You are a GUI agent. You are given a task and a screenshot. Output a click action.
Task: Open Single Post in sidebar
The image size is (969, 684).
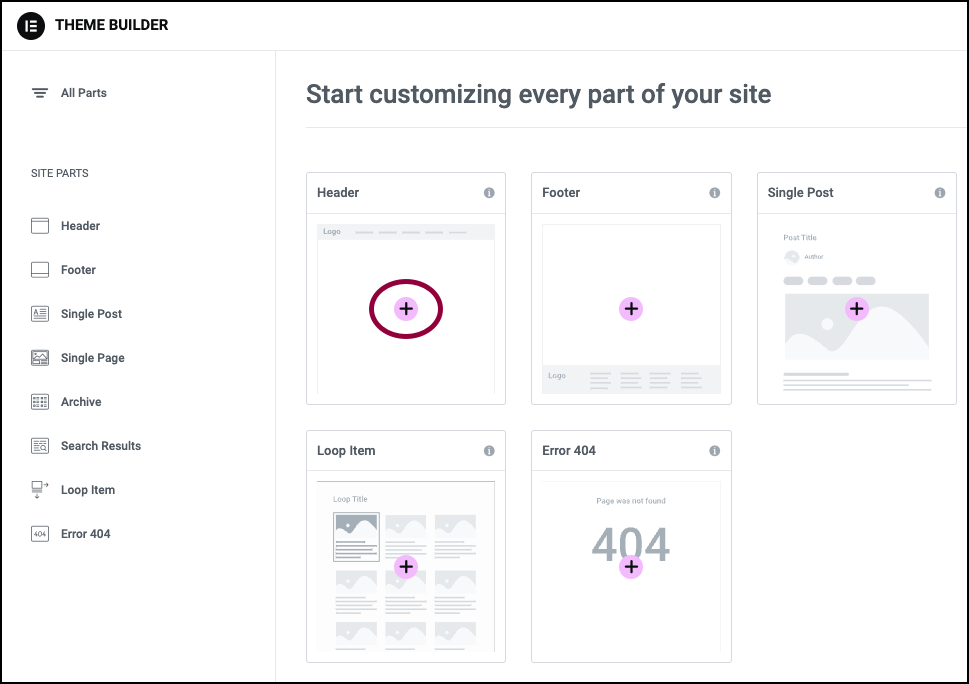[77, 314]
